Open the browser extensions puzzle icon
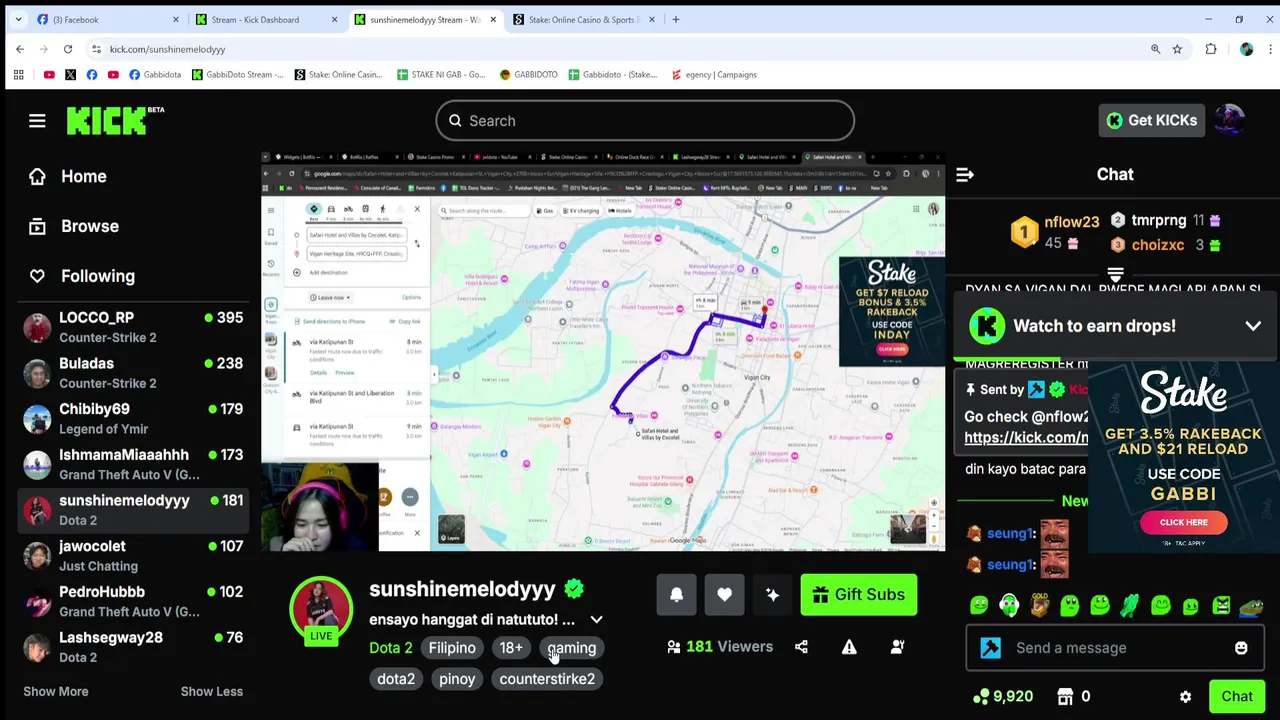1280x720 pixels. (x=1211, y=49)
